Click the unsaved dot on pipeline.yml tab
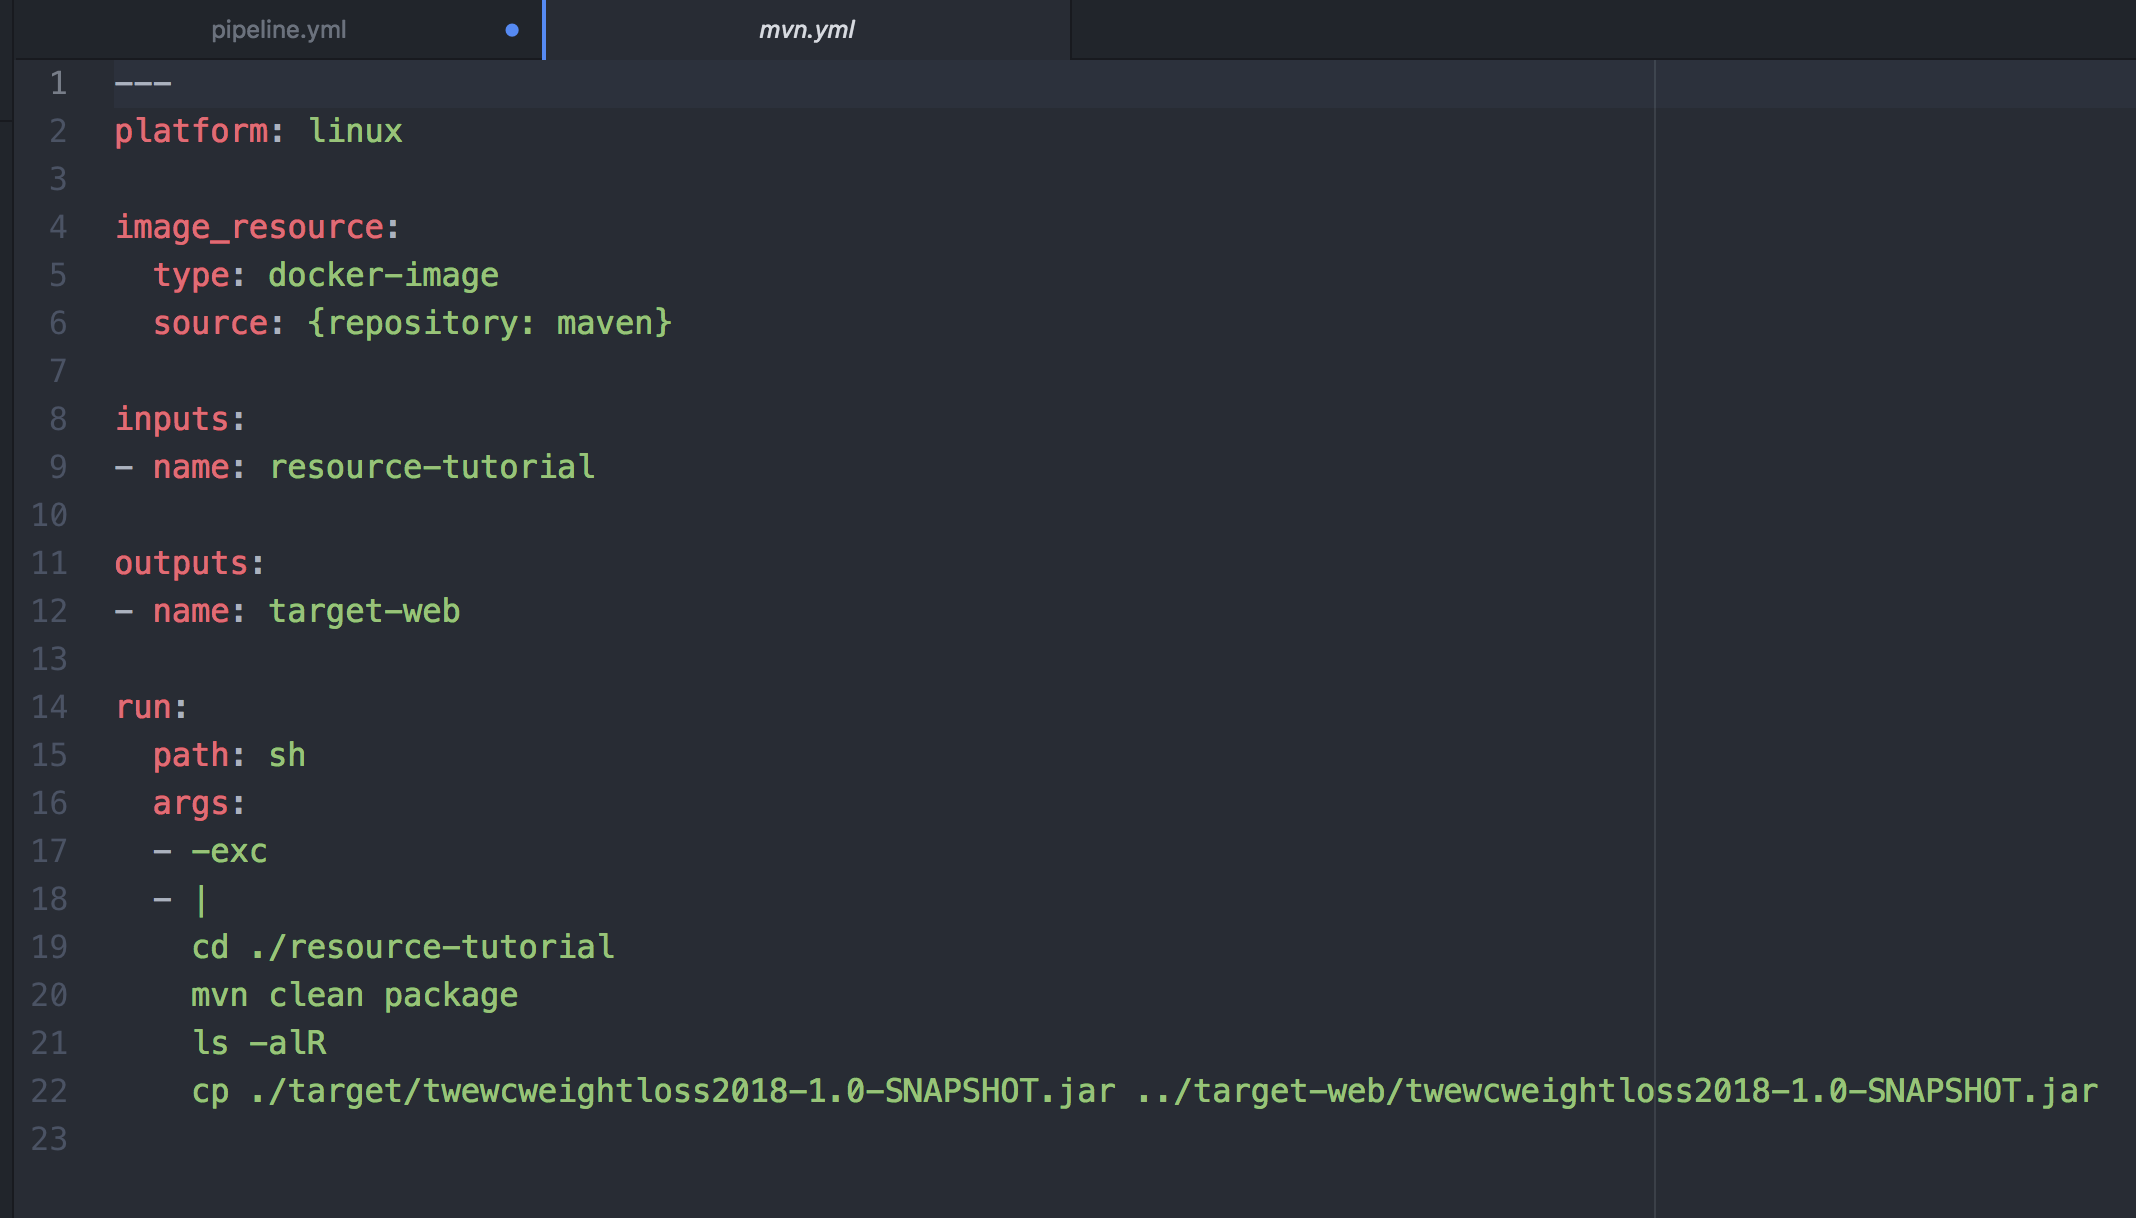 pyautogui.click(x=512, y=30)
